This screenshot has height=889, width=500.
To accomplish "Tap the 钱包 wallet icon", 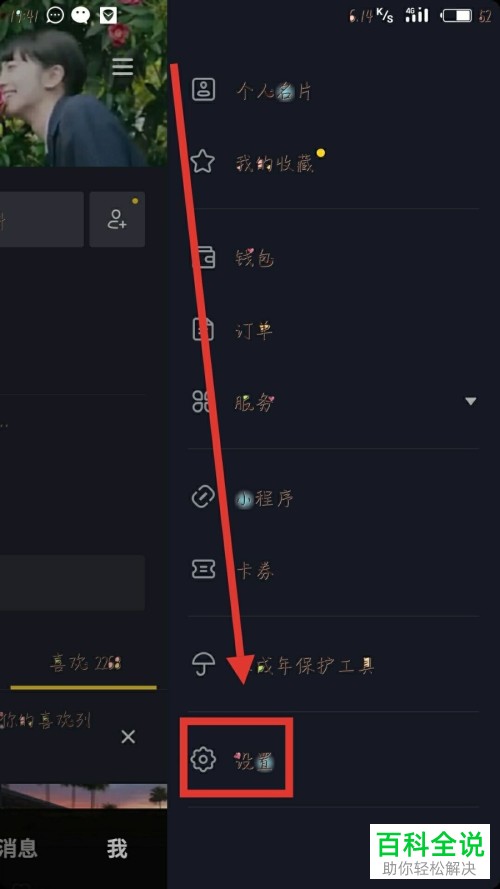I will [x=203, y=258].
